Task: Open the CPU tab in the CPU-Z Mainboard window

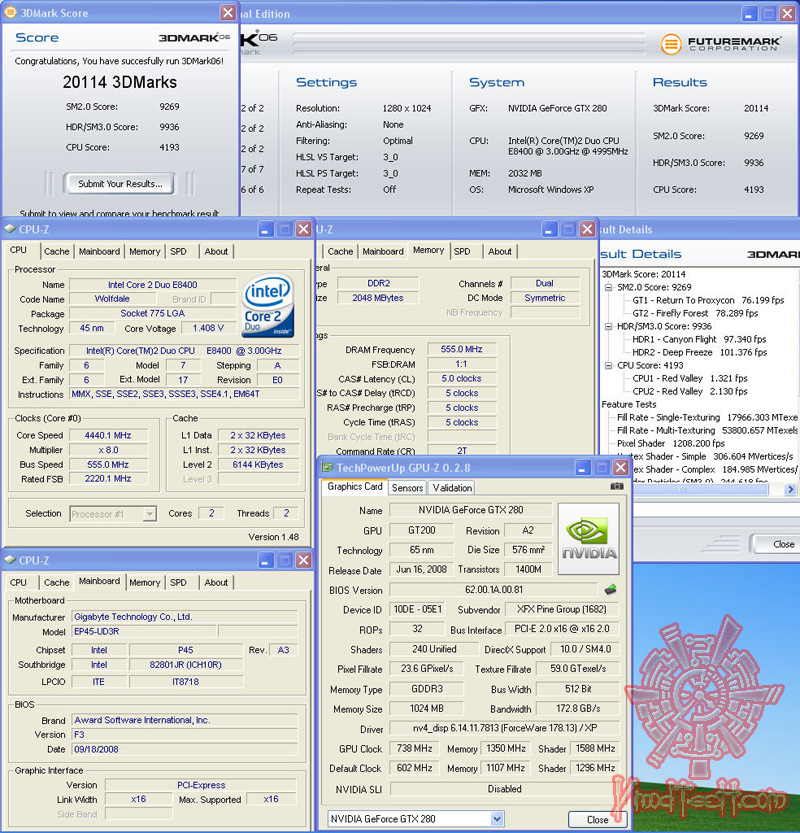Action: (19, 582)
